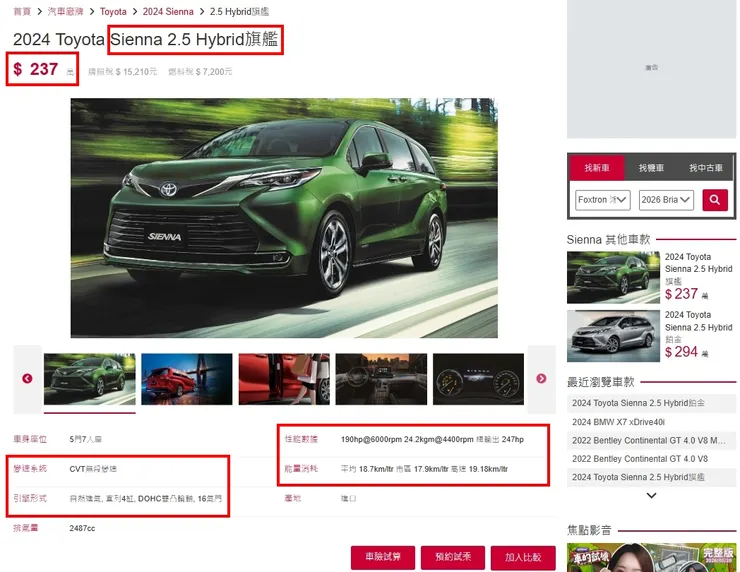Click the 預約試乘 button
740x572 pixels.
[x=453, y=557]
